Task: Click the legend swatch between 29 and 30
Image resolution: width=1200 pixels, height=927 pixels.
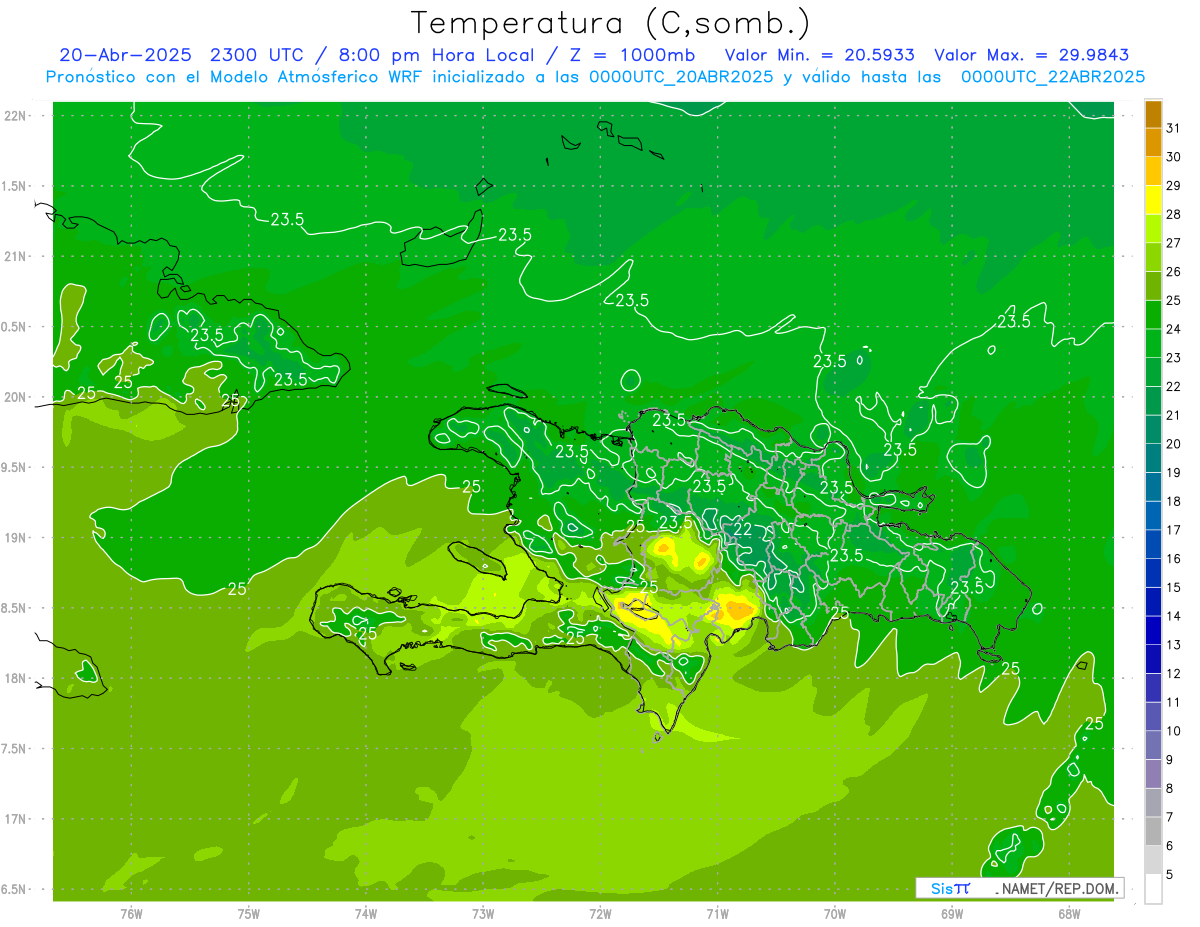Action: 1154,172
